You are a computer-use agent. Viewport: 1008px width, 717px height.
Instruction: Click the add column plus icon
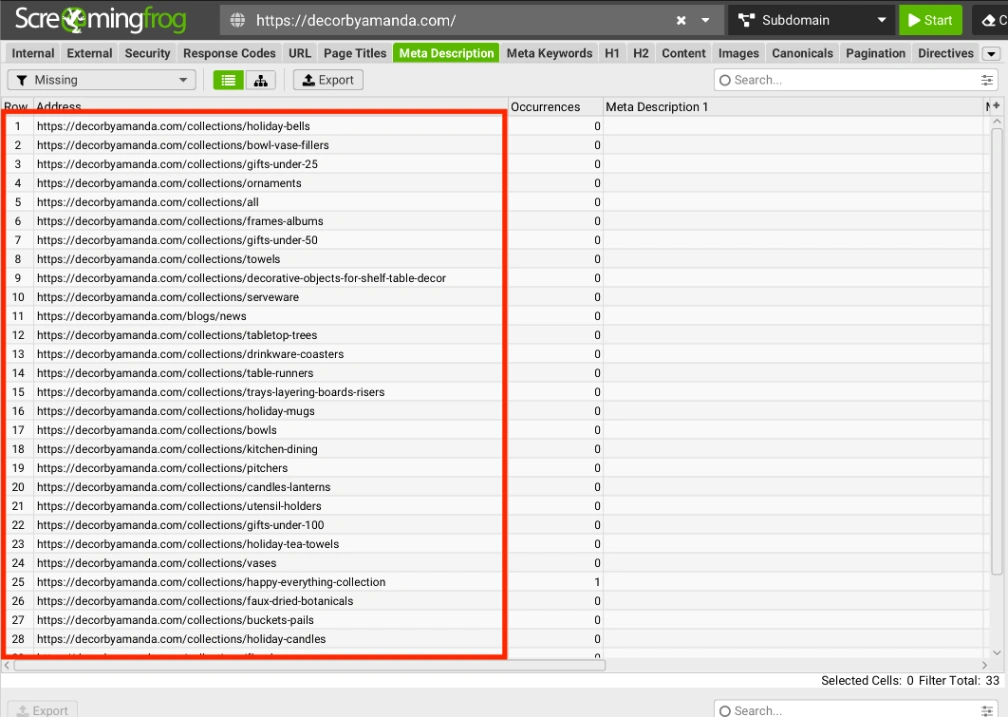(x=995, y=106)
